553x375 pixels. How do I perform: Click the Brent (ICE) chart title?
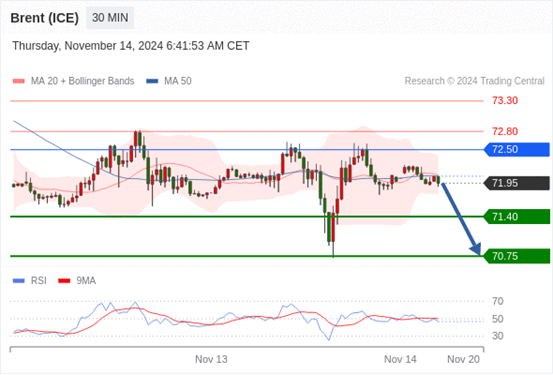pos(44,18)
